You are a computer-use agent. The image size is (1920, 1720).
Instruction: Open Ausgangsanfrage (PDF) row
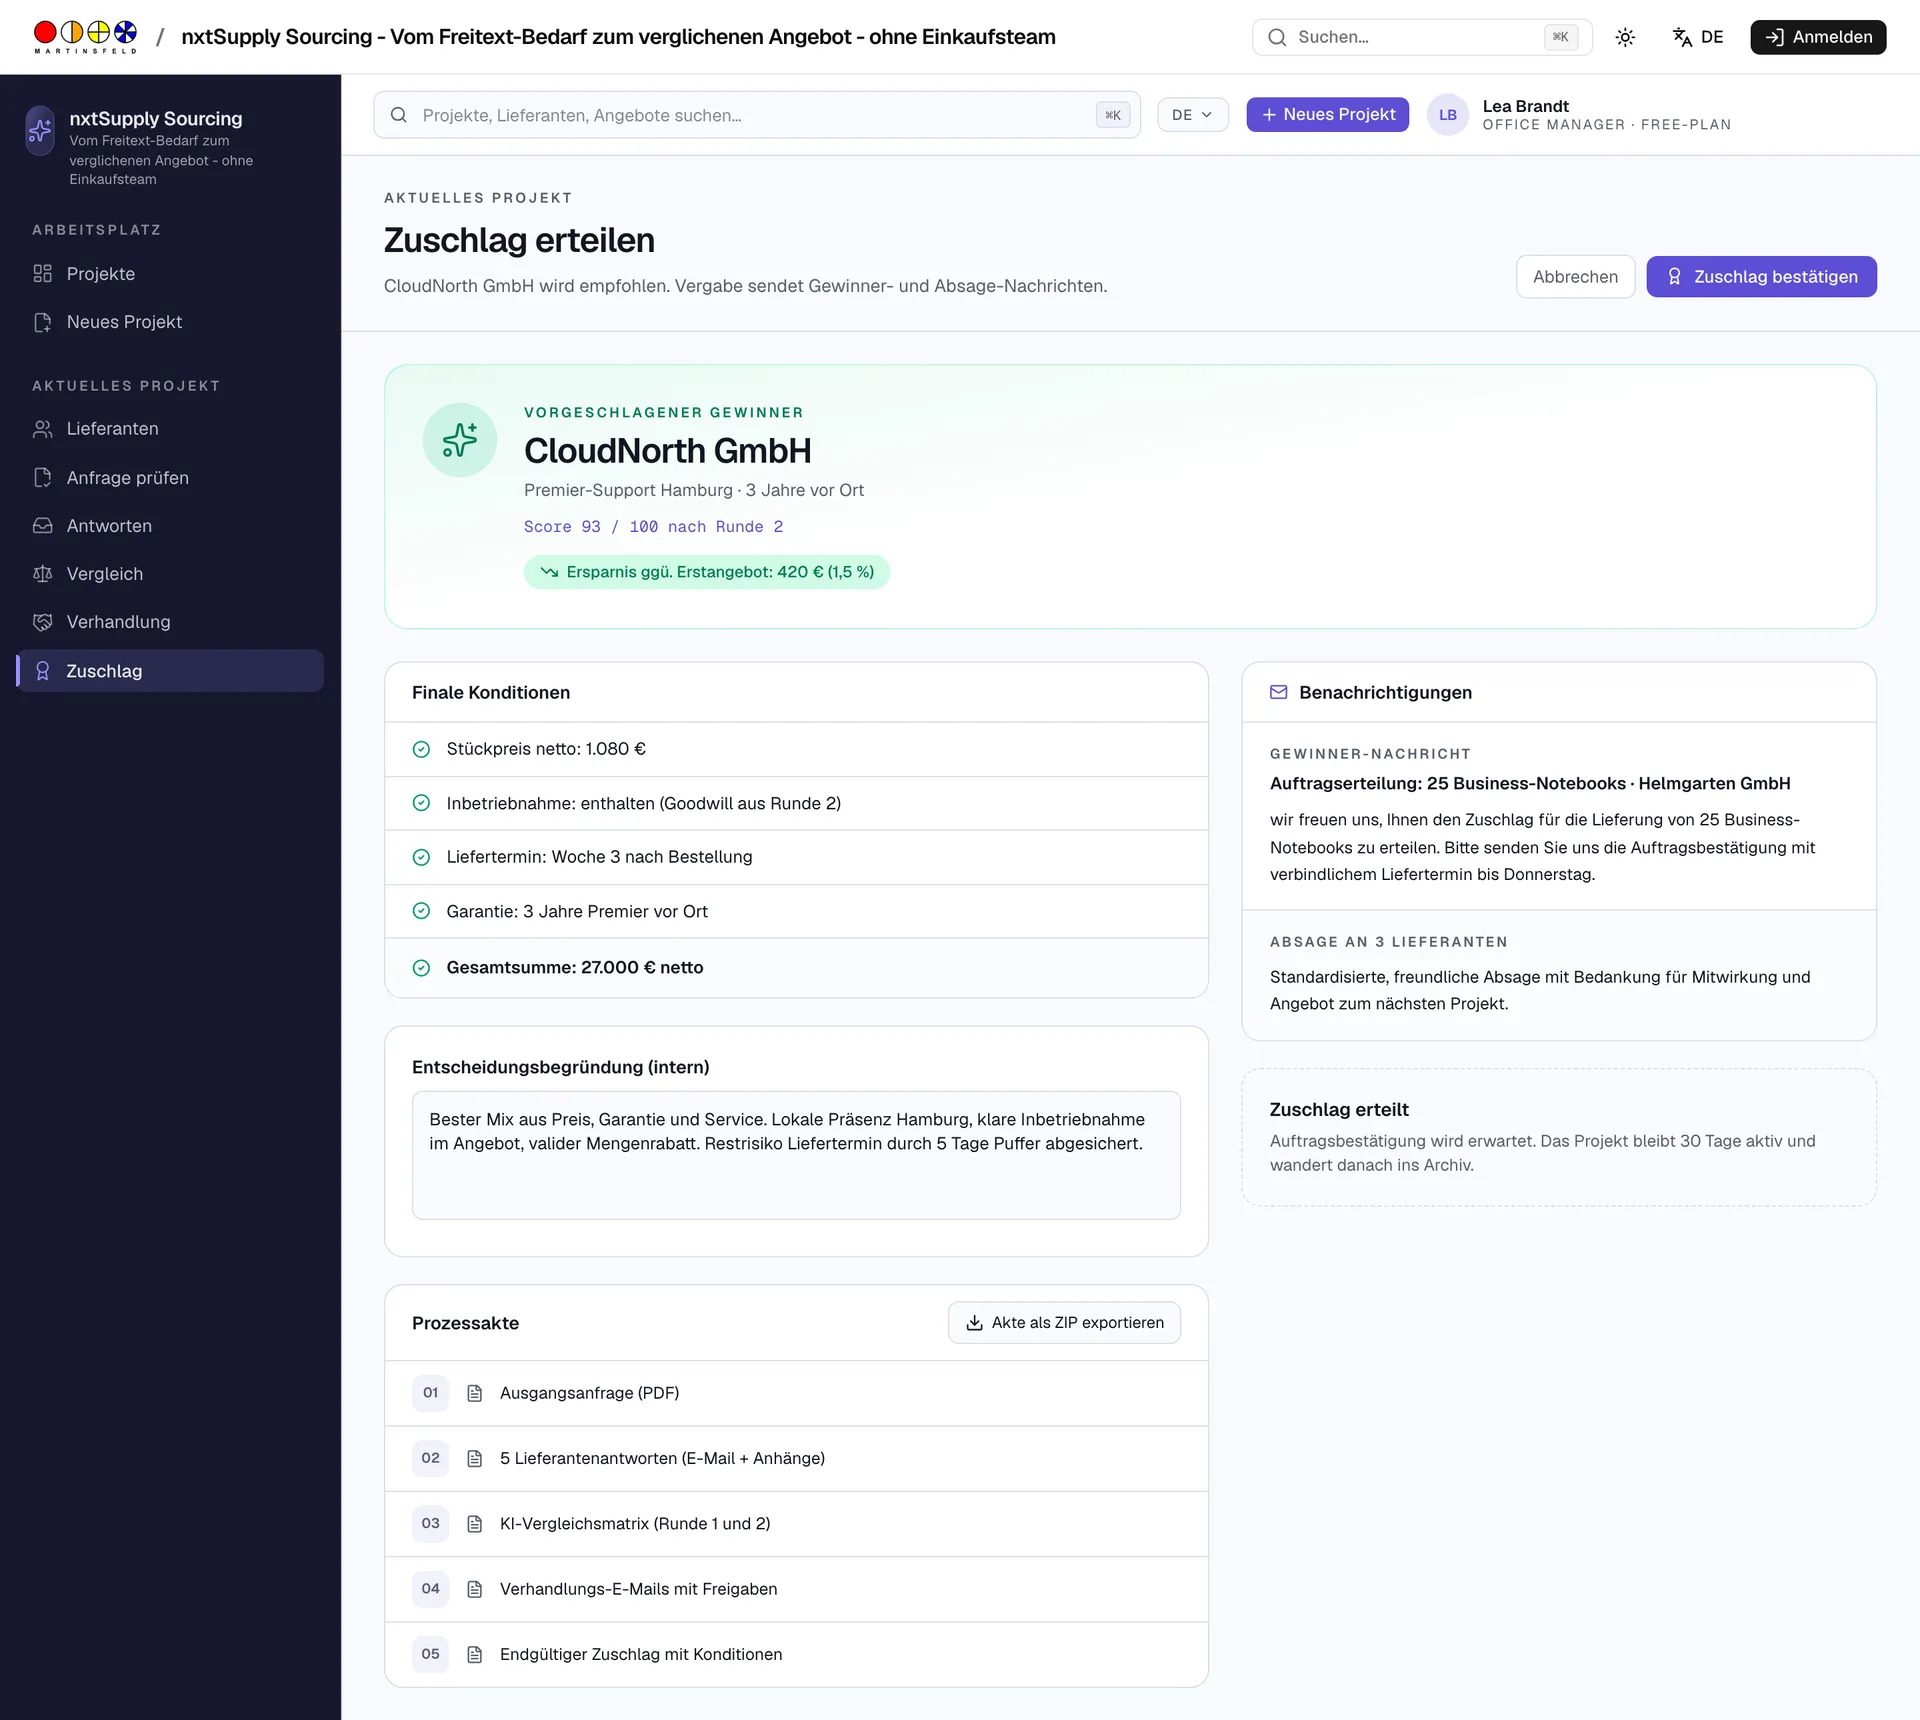pos(796,1394)
